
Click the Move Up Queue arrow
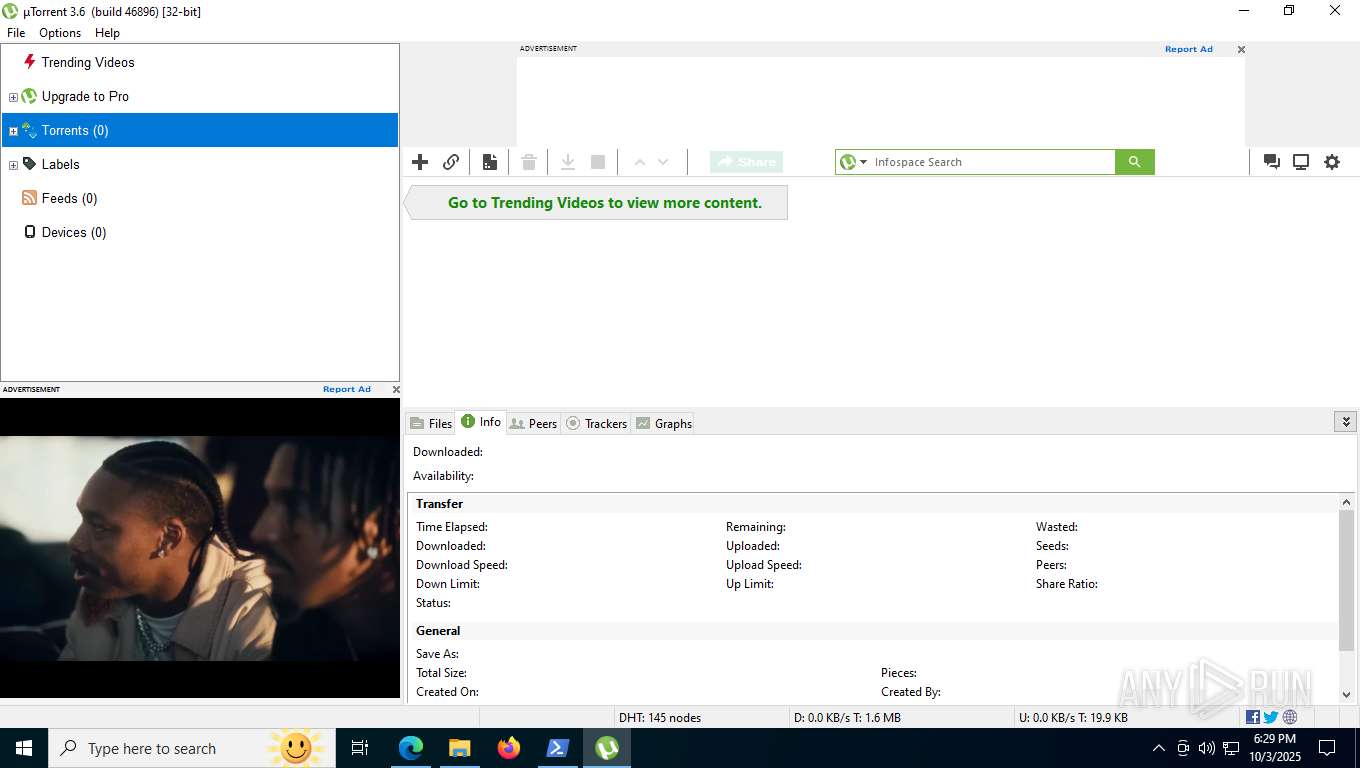click(640, 162)
